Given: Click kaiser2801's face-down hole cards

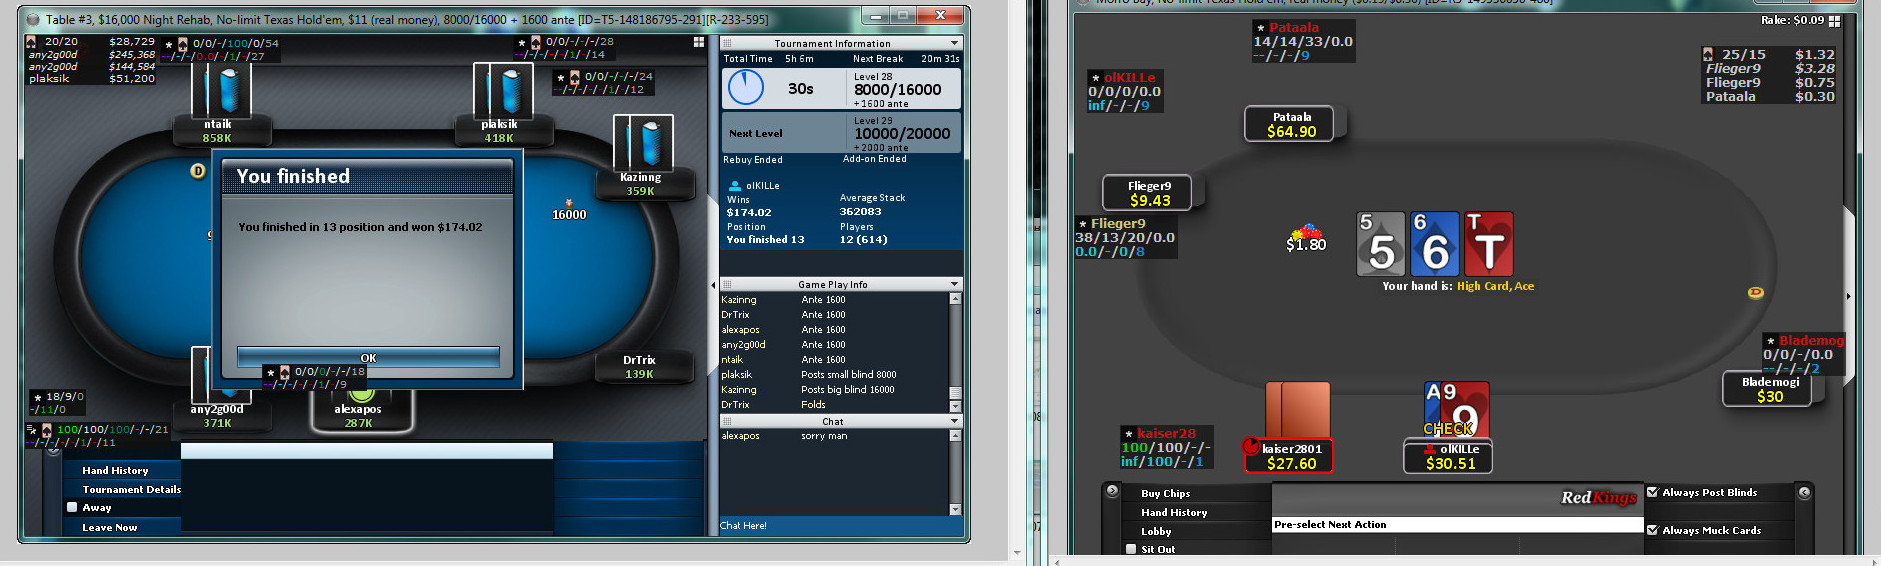Looking at the screenshot, I should [x=1298, y=410].
